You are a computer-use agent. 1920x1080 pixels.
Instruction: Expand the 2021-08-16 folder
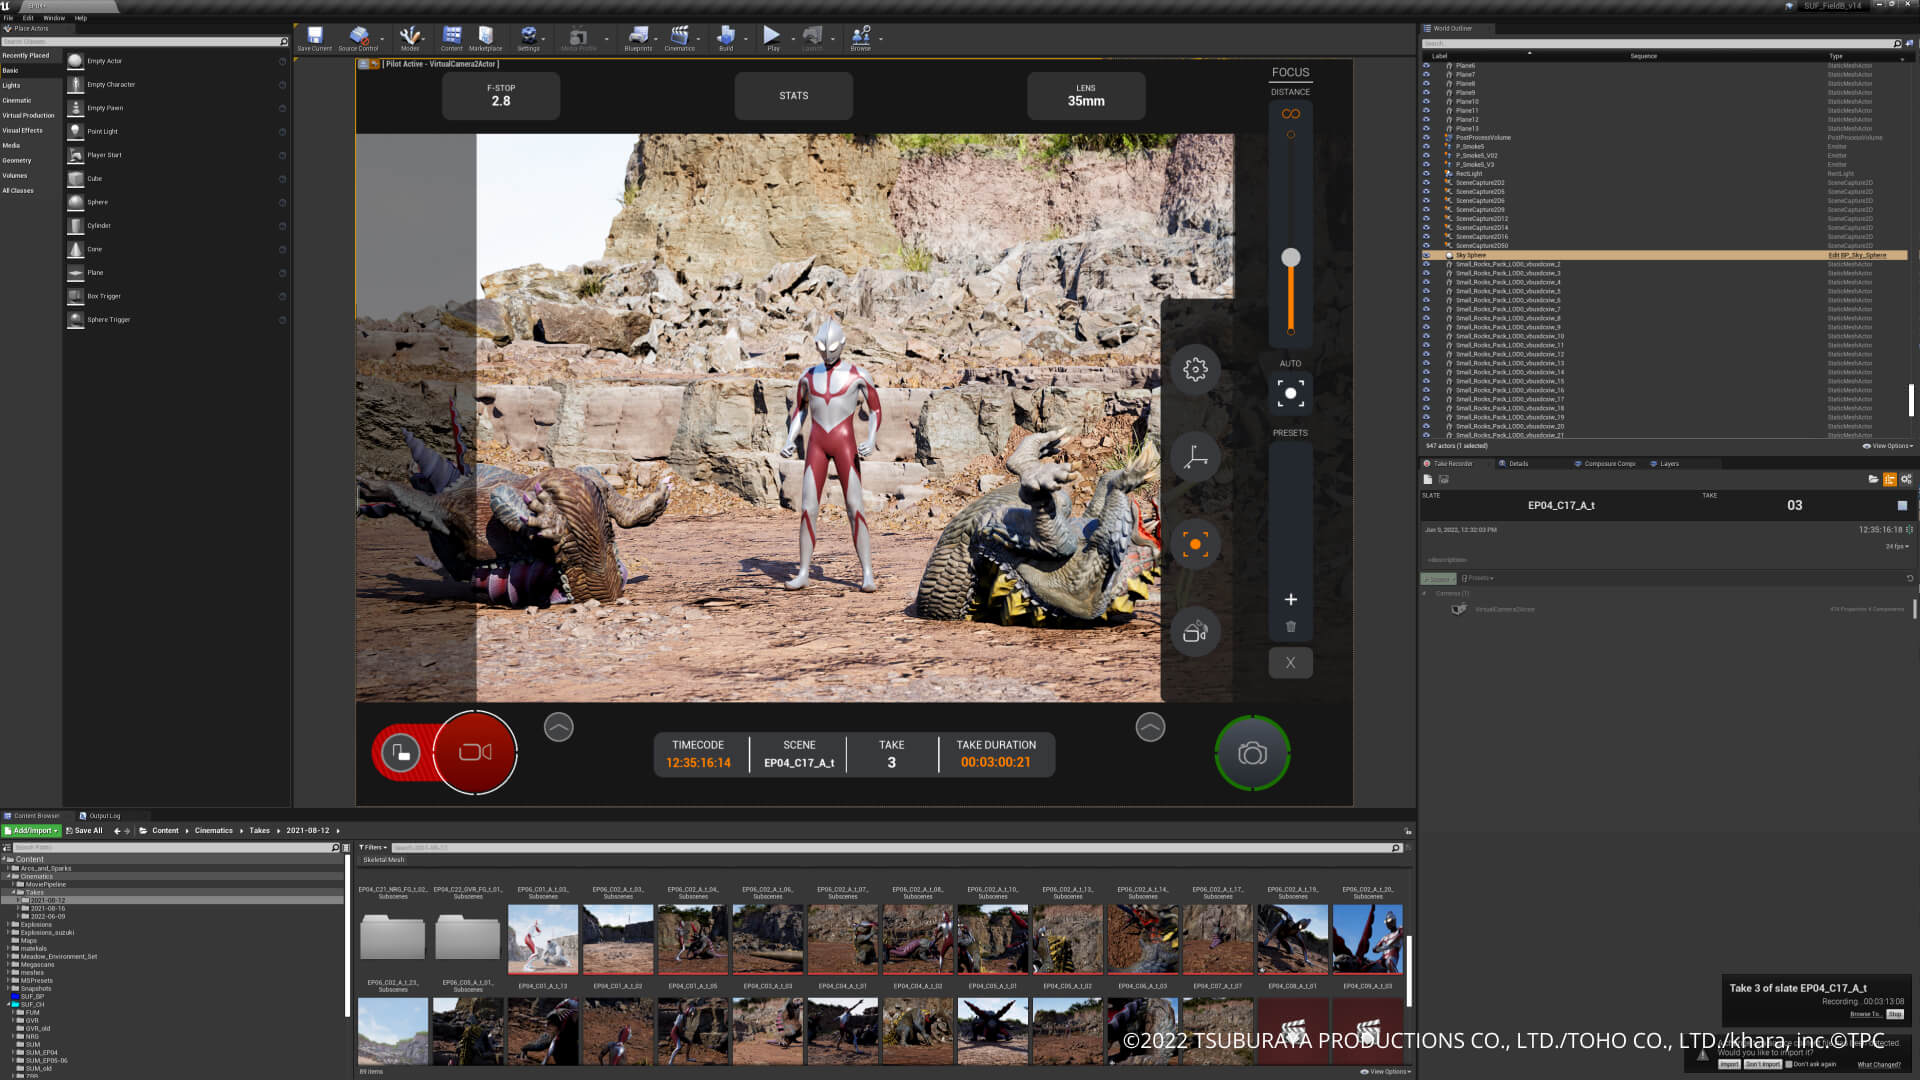(x=19, y=909)
